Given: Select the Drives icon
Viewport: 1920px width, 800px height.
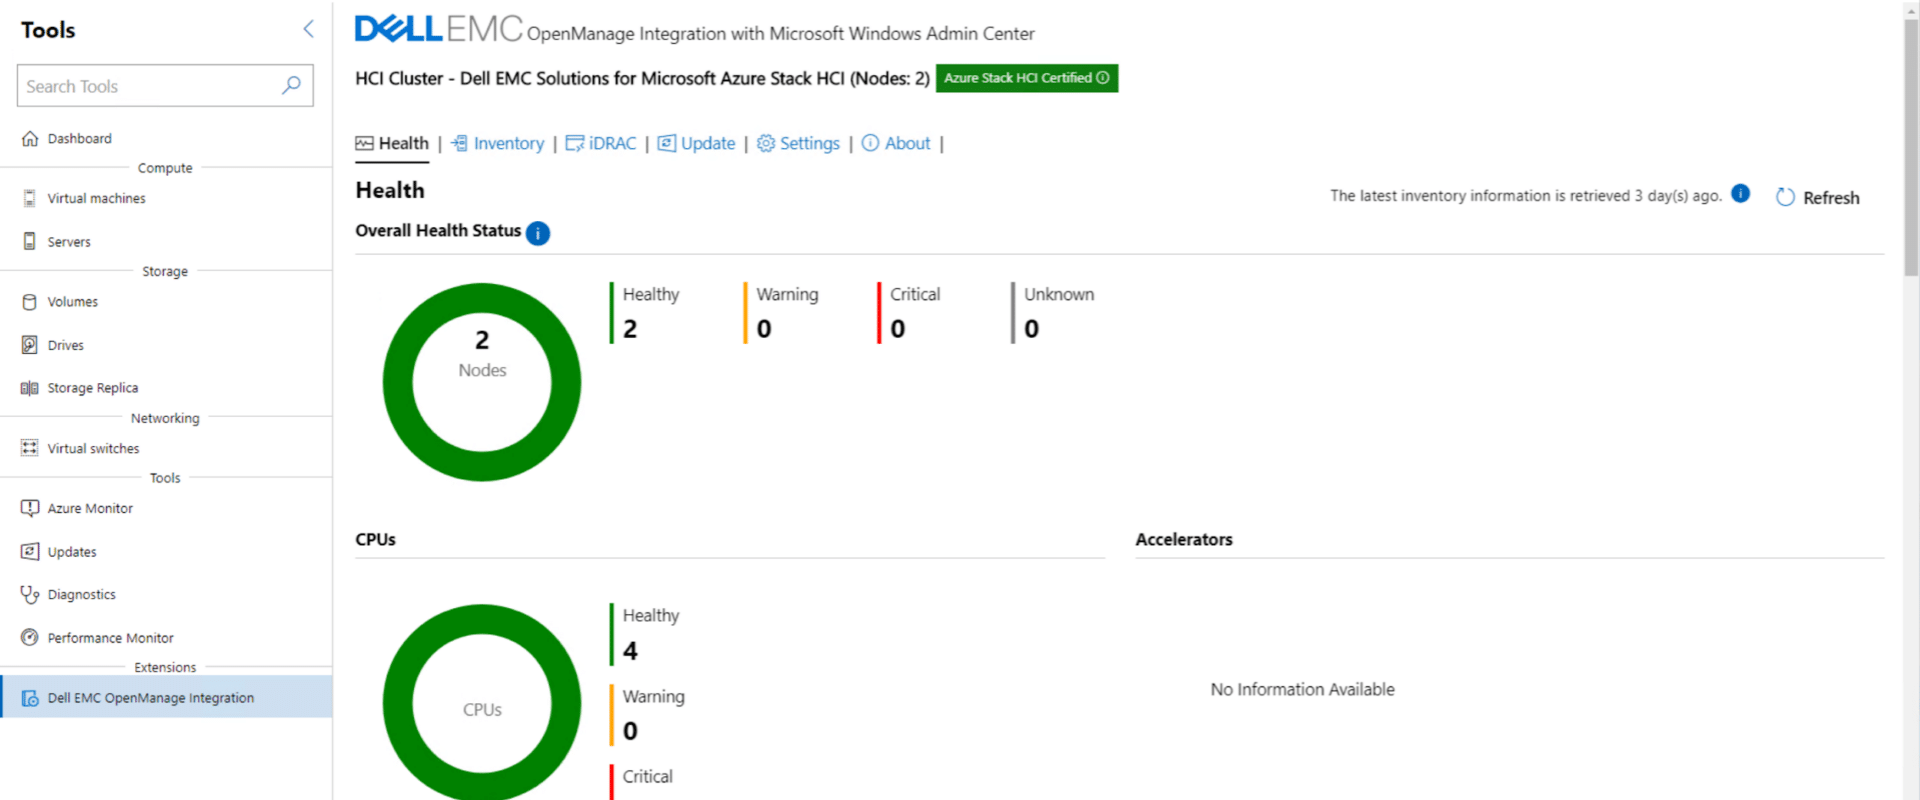Looking at the screenshot, I should pyautogui.click(x=30, y=345).
